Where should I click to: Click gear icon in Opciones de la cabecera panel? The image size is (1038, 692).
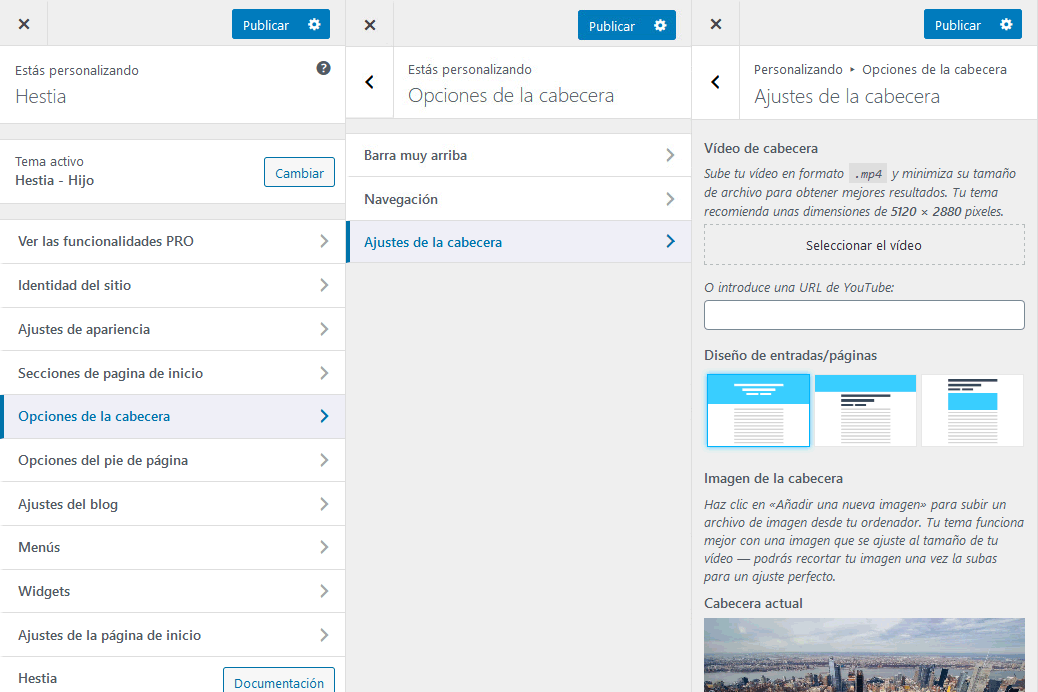(x=660, y=25)
